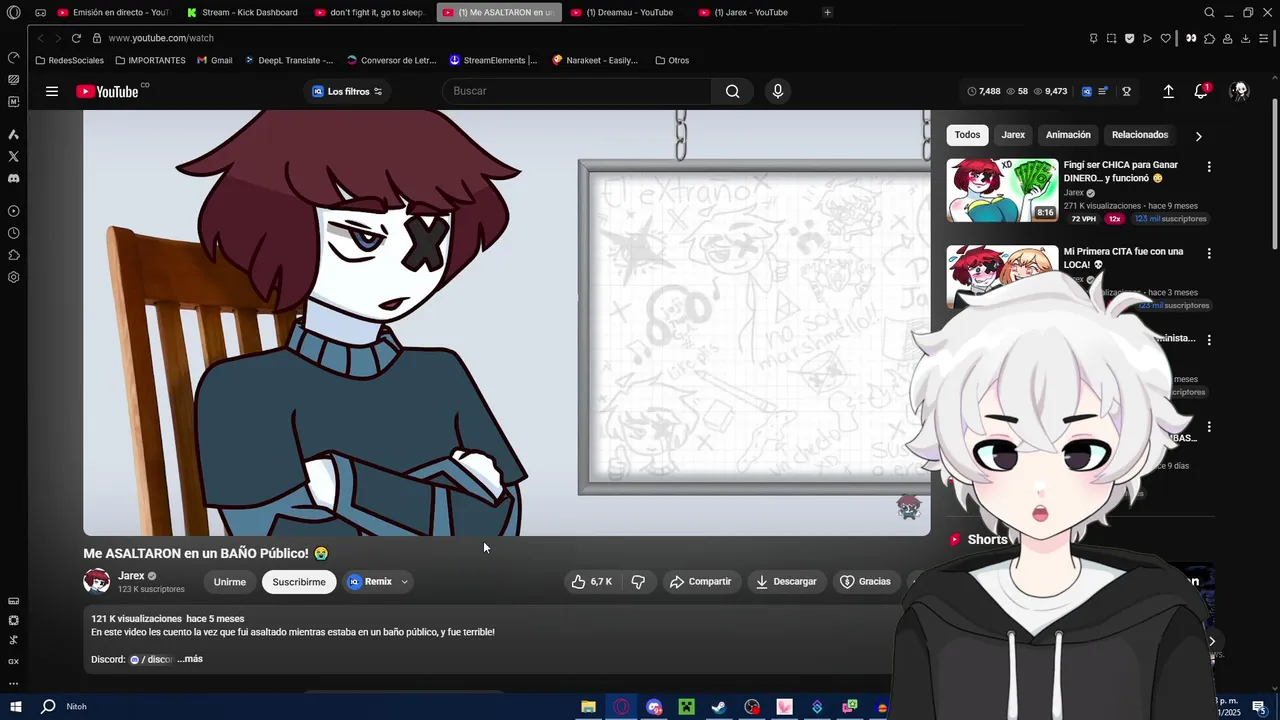Viewport: 1280px width, 720px height.
Task: Open the Jarex channel avatar
Action: click(97, 582)
